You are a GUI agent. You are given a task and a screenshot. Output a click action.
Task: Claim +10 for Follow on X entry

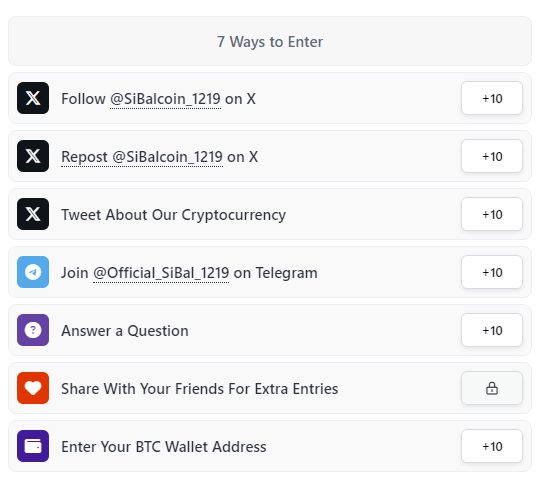pos(492,98)
